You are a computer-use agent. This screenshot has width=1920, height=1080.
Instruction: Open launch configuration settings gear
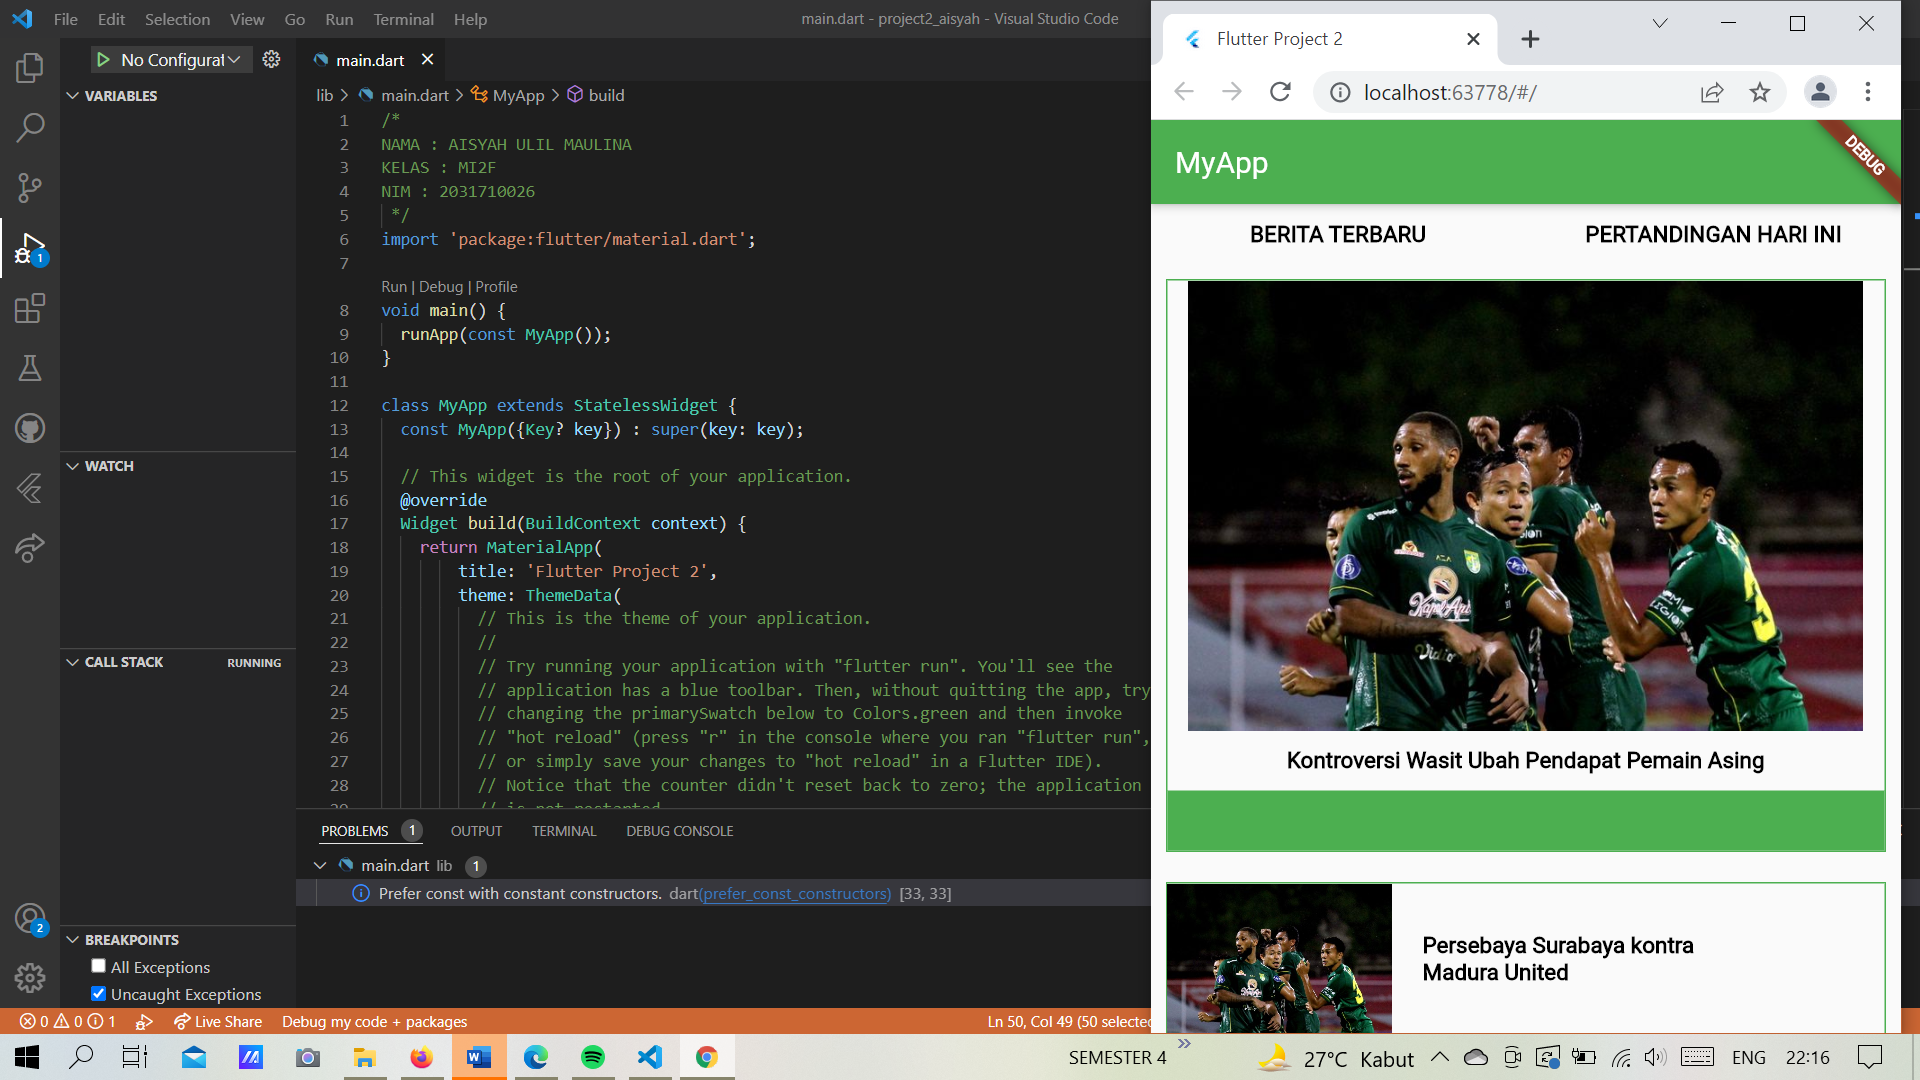pos(270,59)
